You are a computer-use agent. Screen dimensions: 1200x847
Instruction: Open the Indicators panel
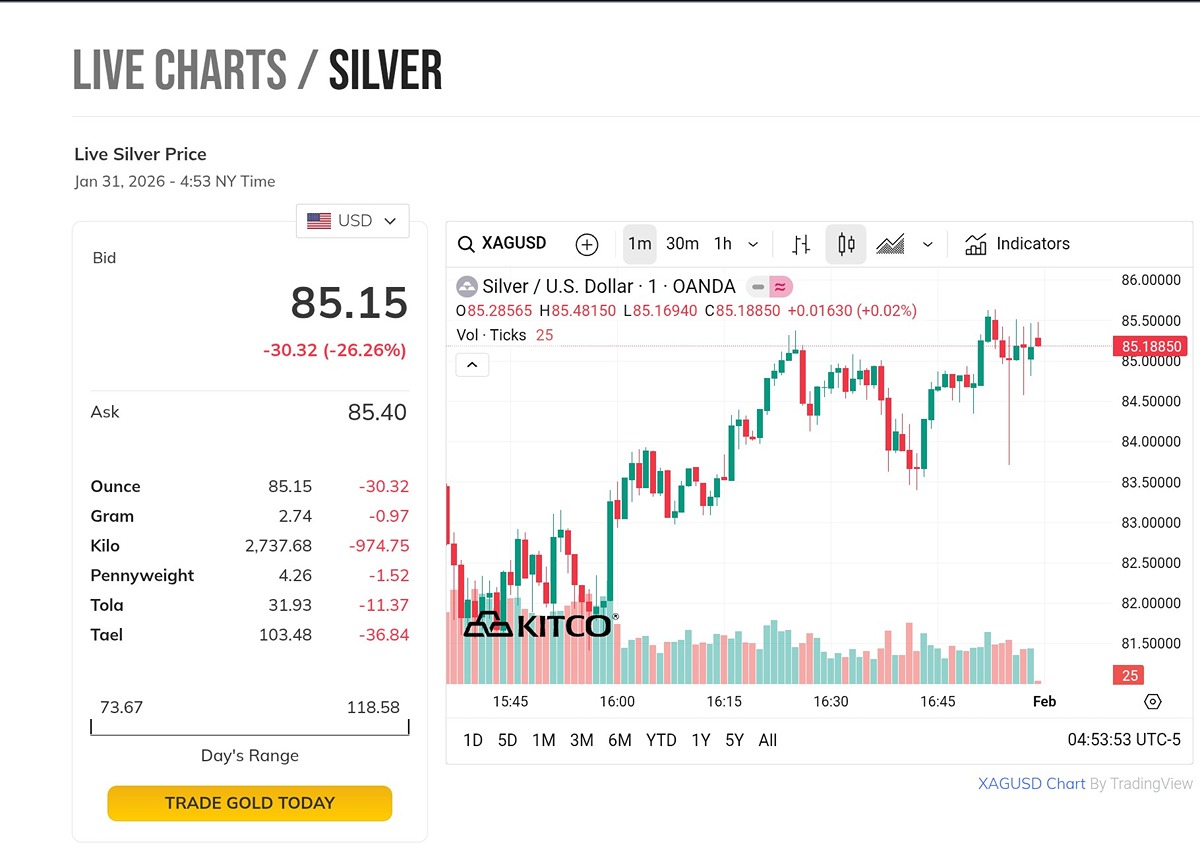[1017, 244]
